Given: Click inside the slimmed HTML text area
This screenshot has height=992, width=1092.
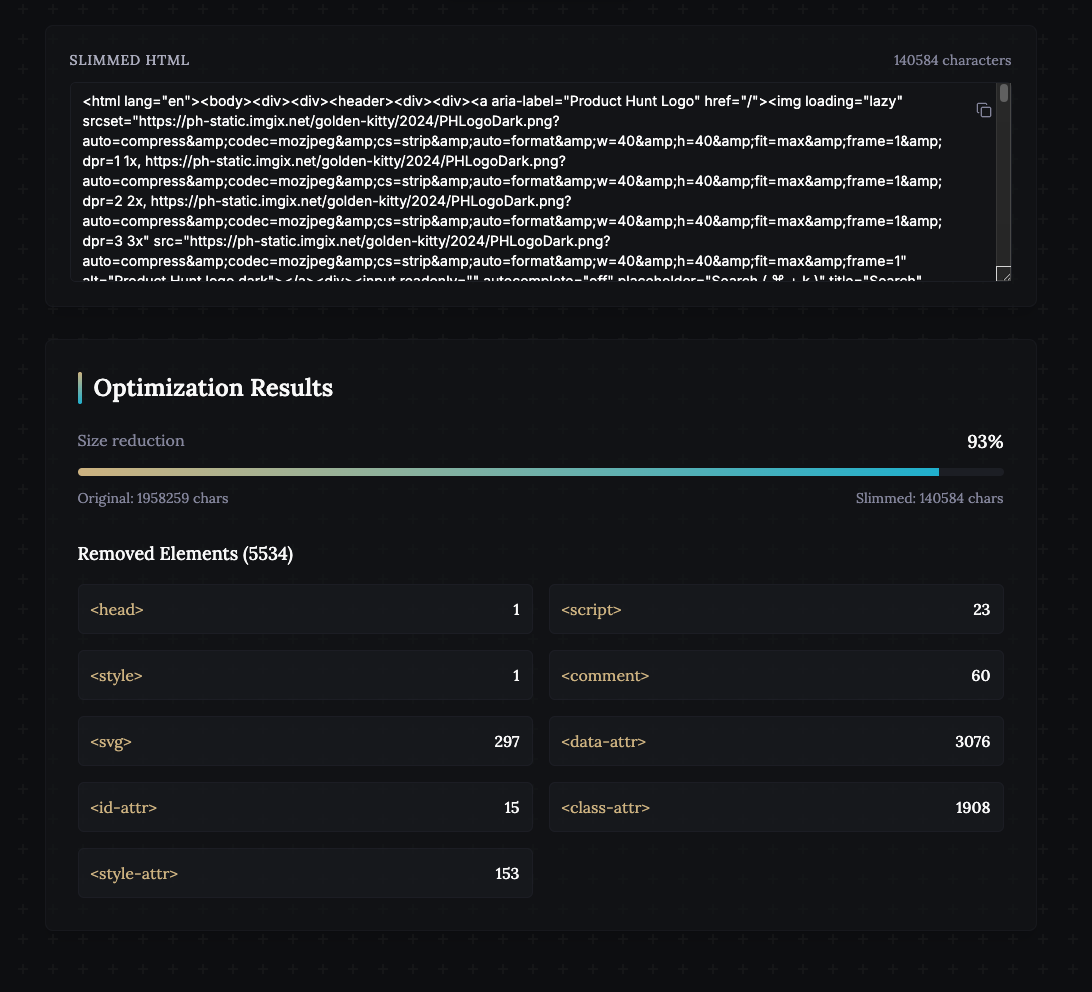Looking at the screenshot, I should click(533, 182).
